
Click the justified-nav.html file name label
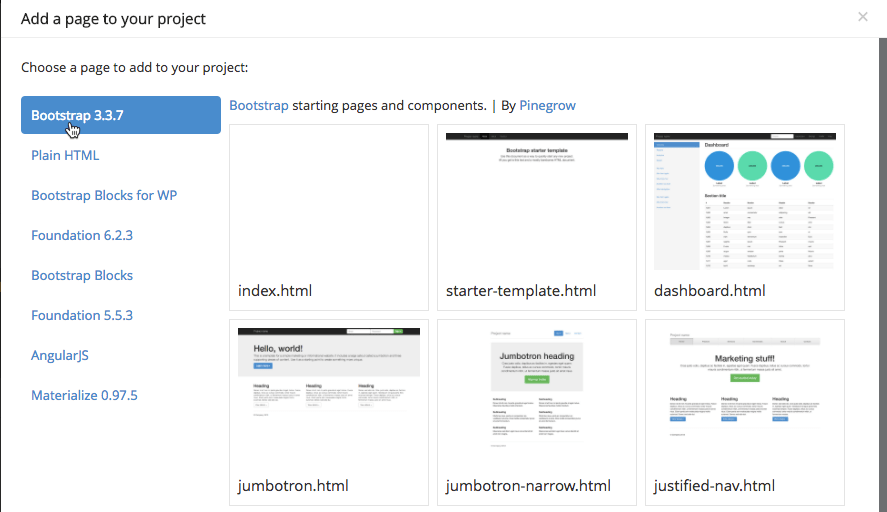click(x=714, y=486)
